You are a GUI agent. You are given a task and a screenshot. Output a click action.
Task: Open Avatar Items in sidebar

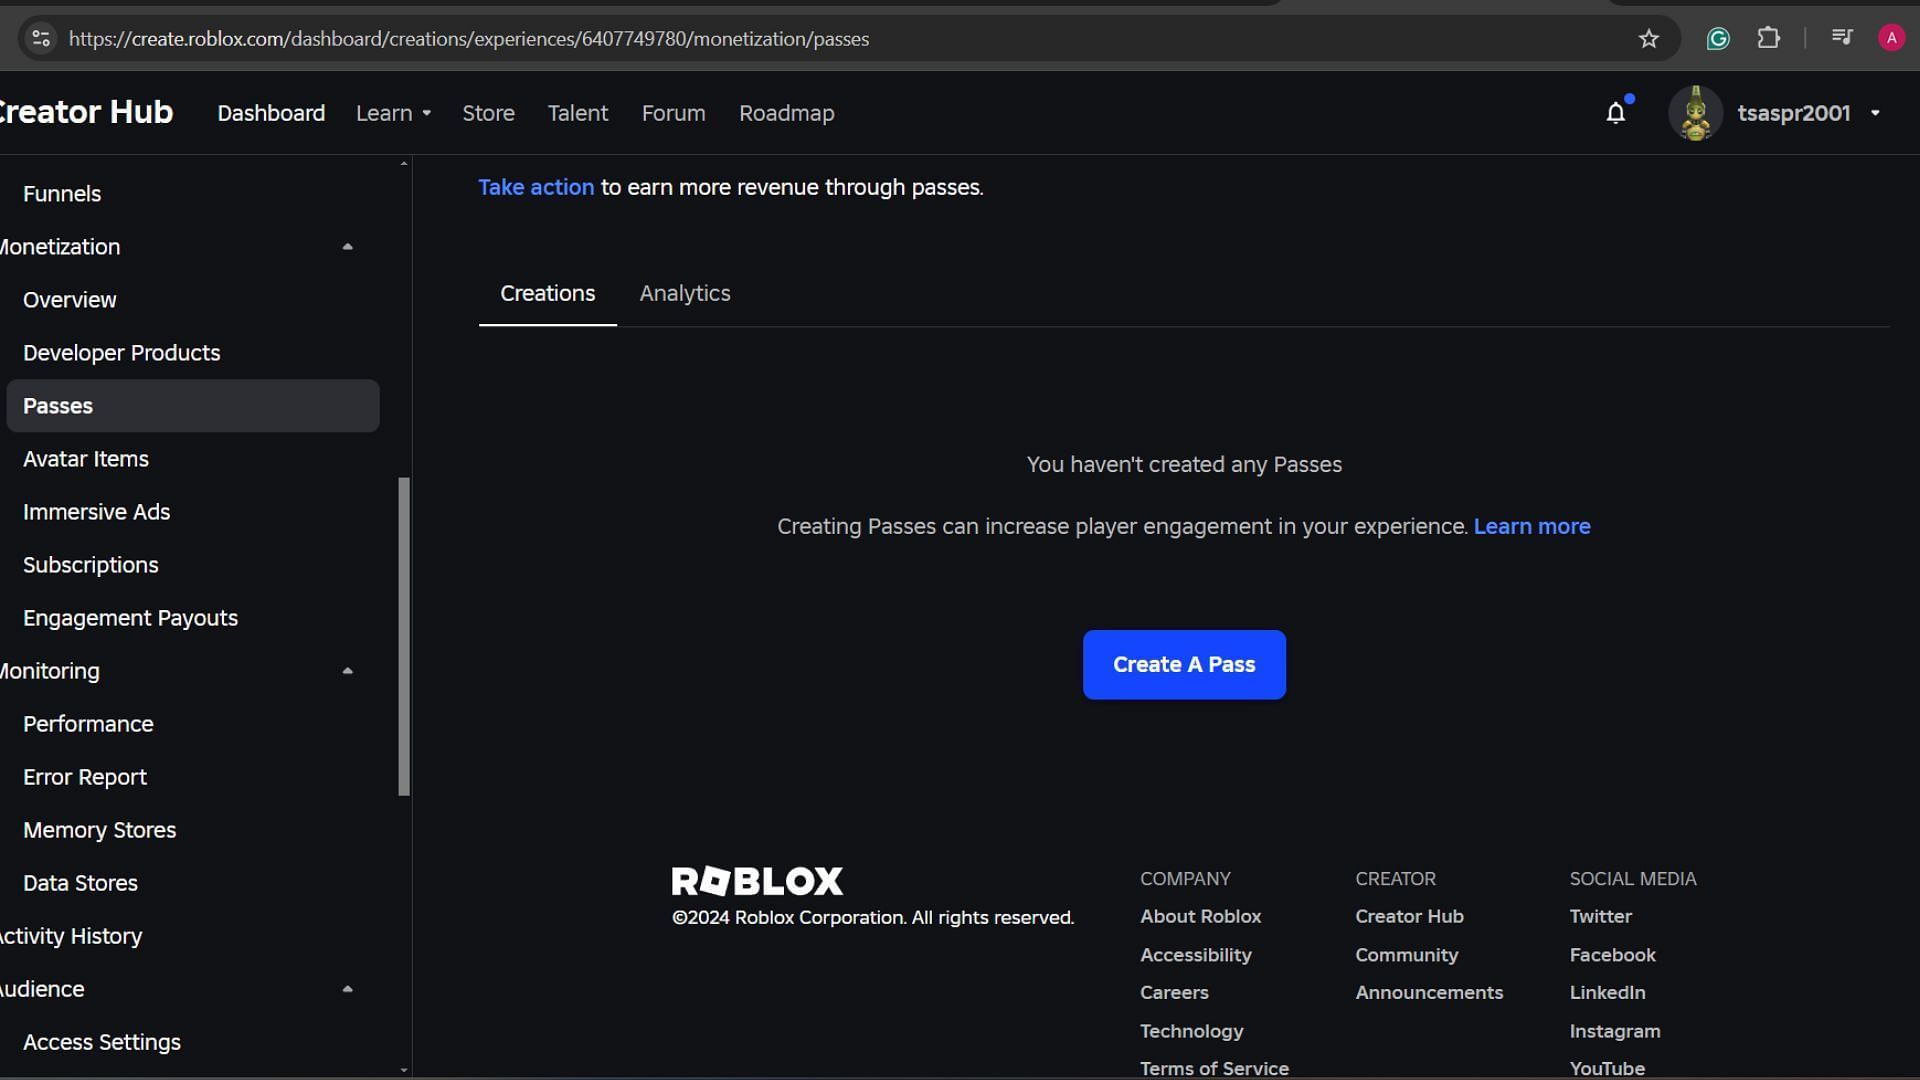85,459
